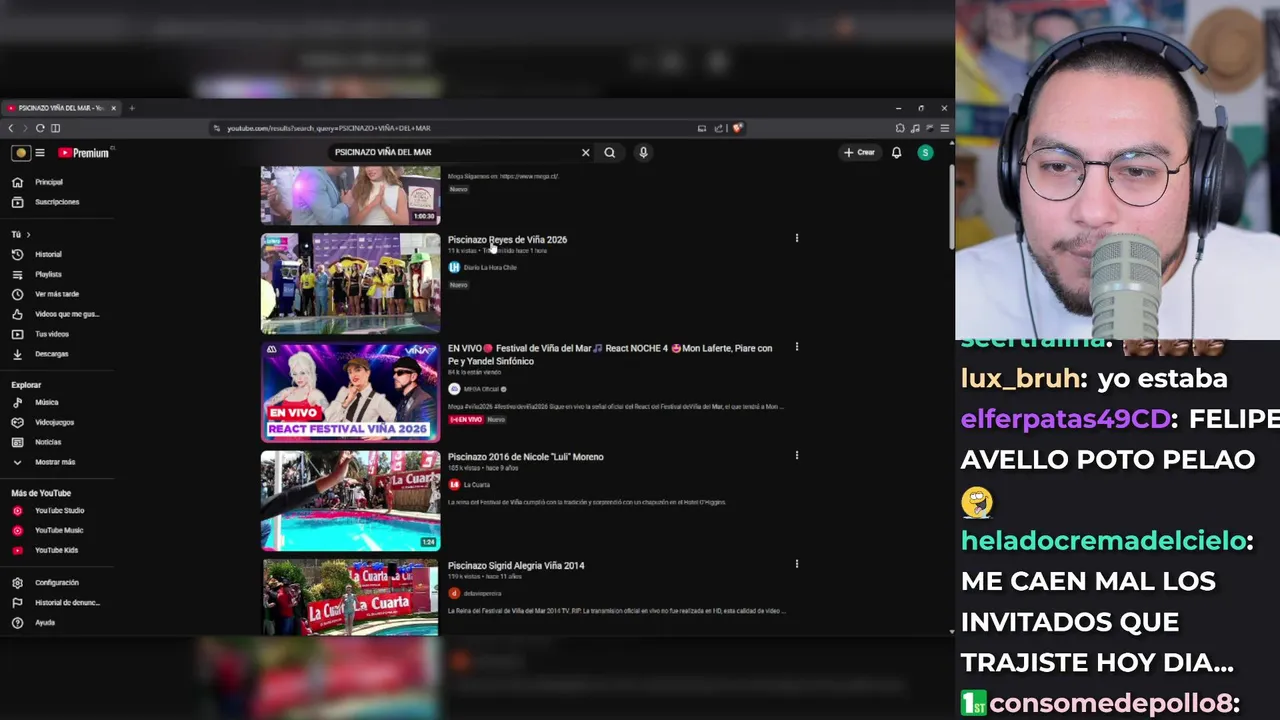Open a new browser tab with plus
Viewport: 1280px width, 720px height.
point(131,108)
